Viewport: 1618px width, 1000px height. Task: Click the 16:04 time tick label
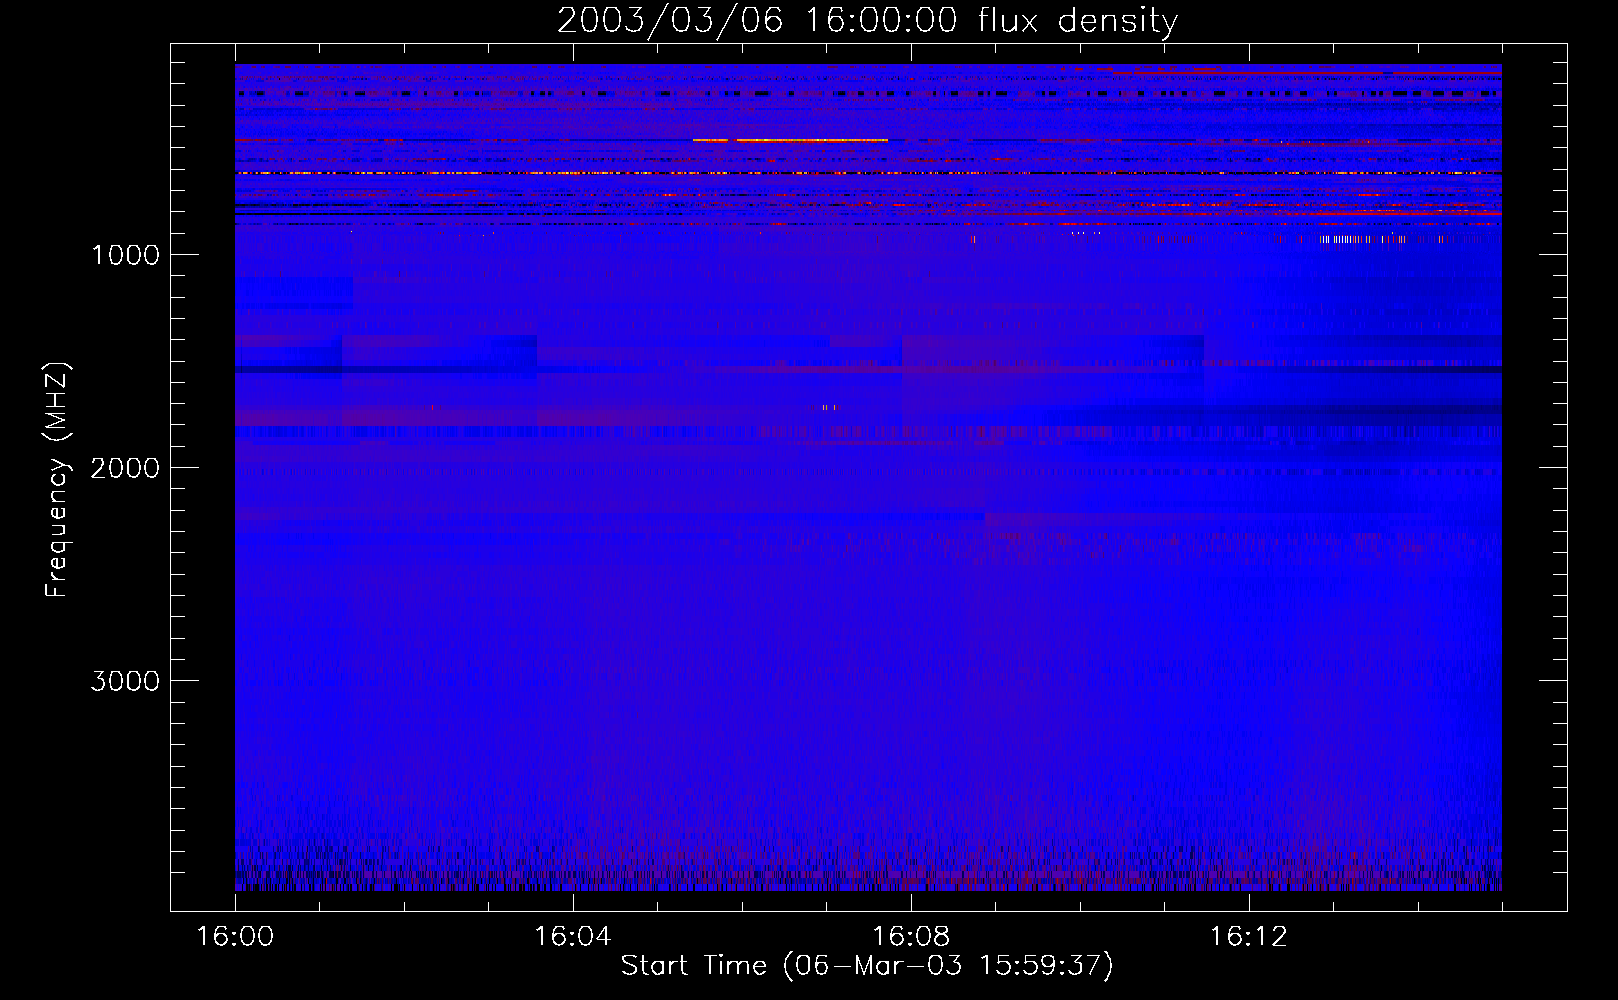click(573, 937)
